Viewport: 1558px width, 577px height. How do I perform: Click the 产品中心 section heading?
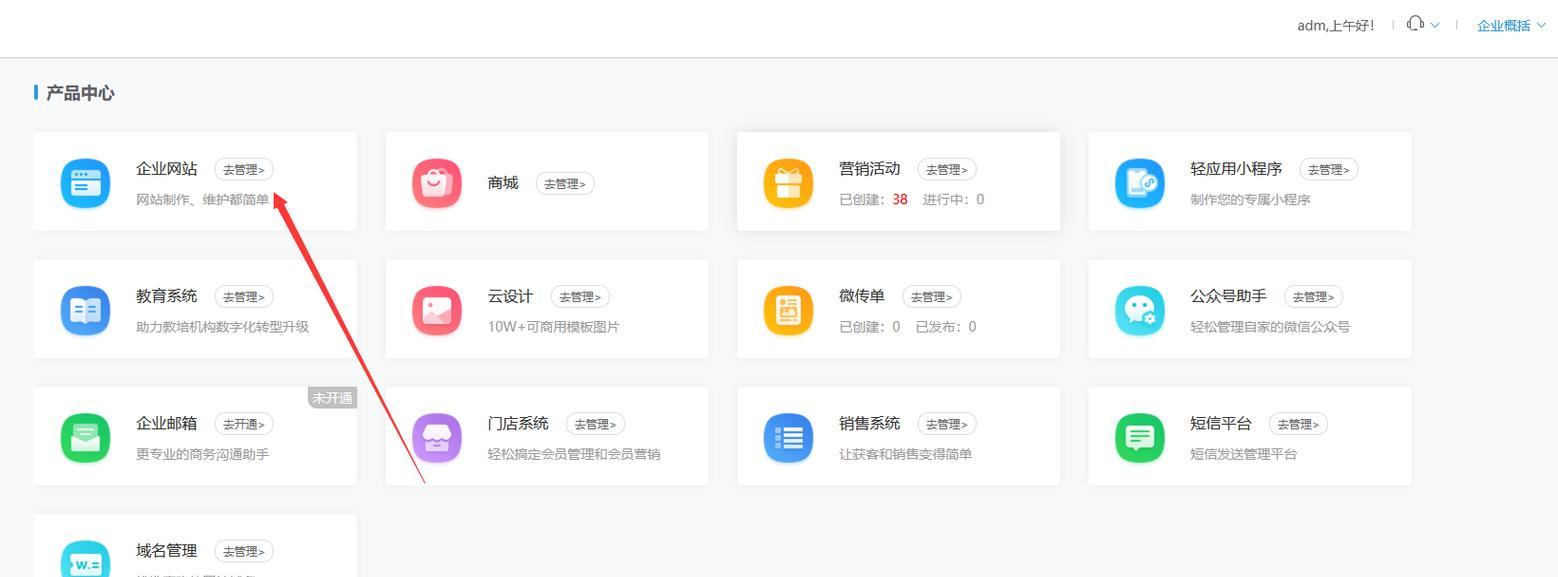pyautogui.click(x=80, y=93)
